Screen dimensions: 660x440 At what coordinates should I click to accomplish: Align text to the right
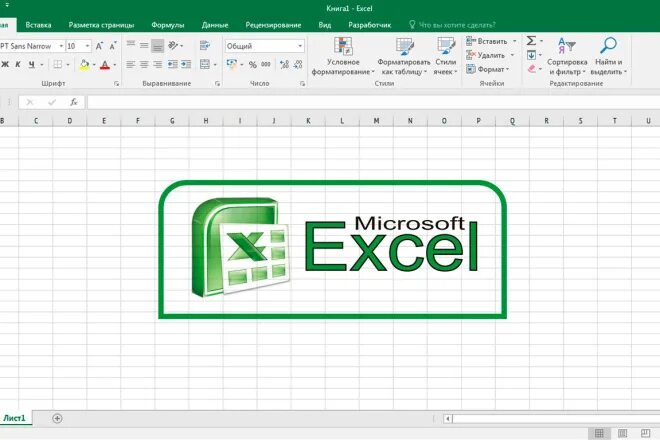[x=158, y=64]
